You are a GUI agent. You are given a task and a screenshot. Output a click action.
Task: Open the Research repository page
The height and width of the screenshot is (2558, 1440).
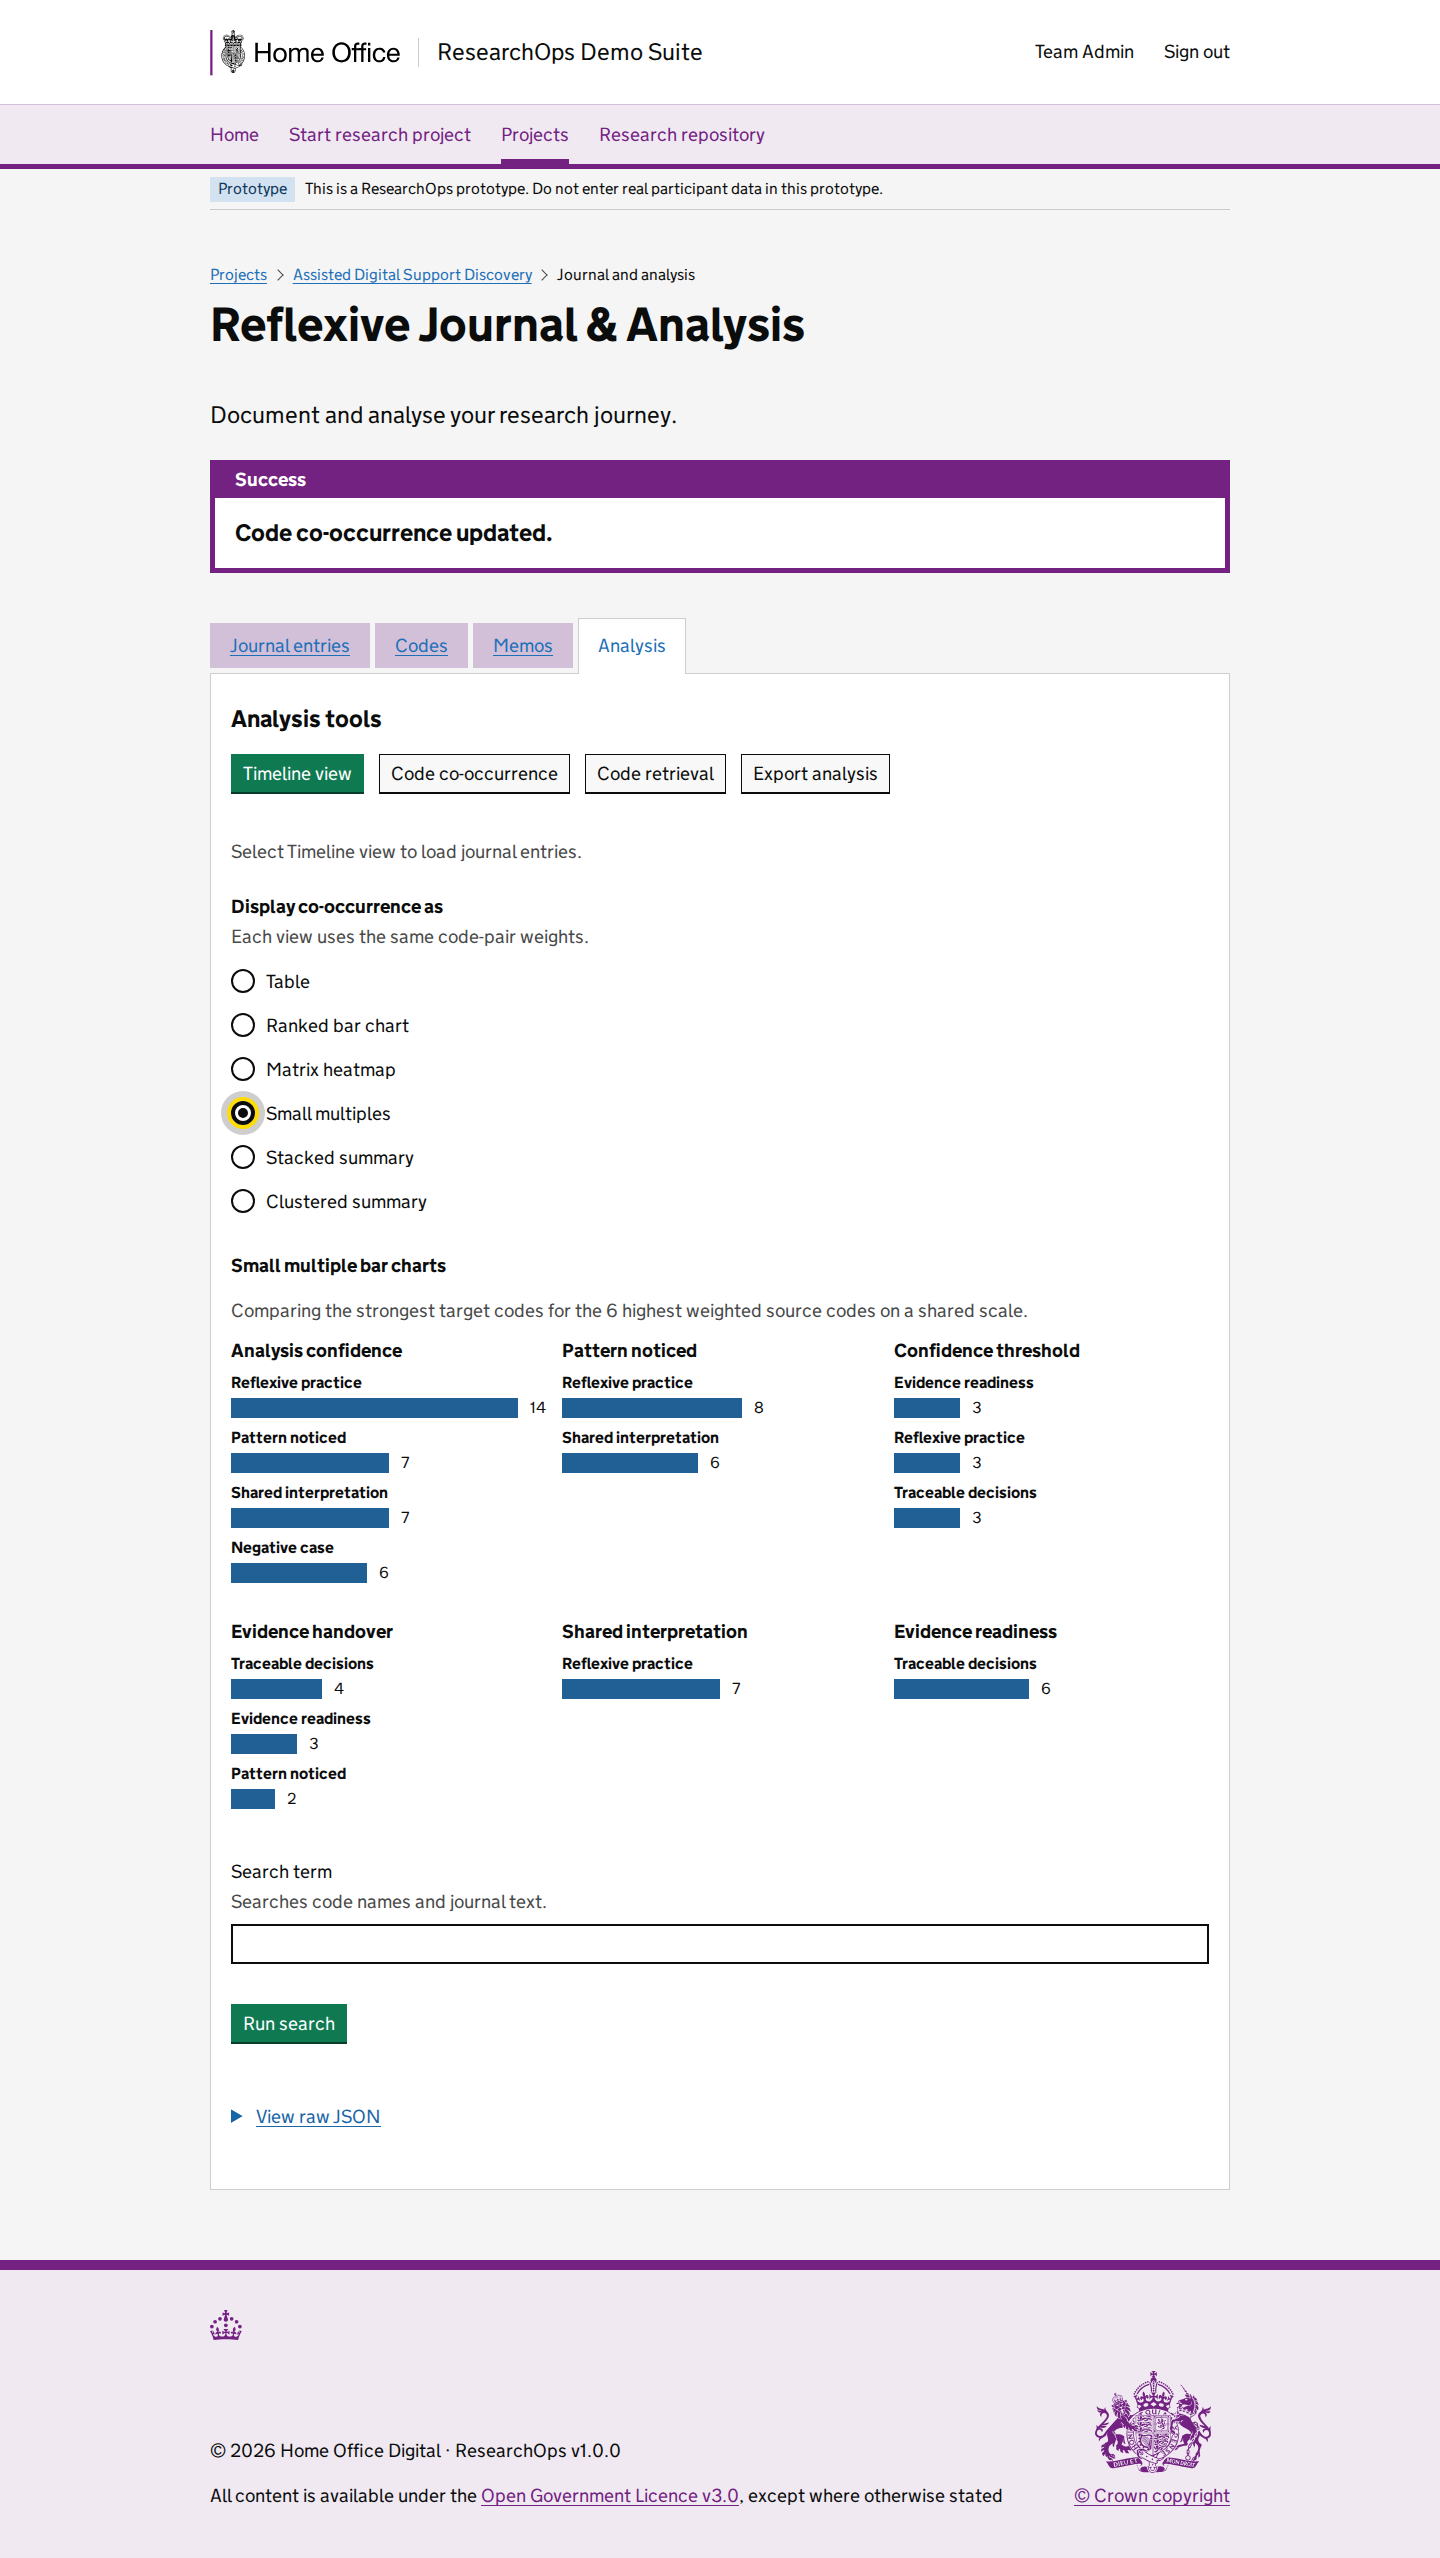[682, 135]
